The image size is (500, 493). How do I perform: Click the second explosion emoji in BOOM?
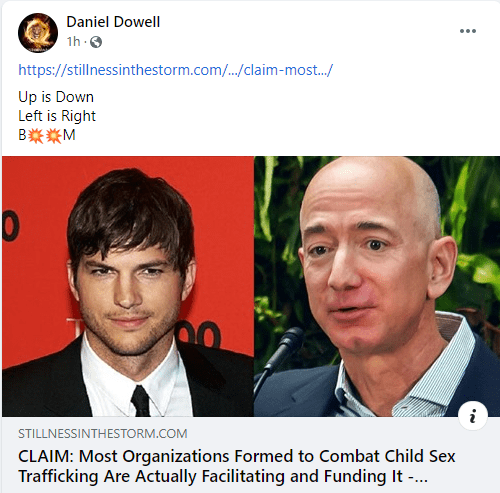(x=53, y=136)
